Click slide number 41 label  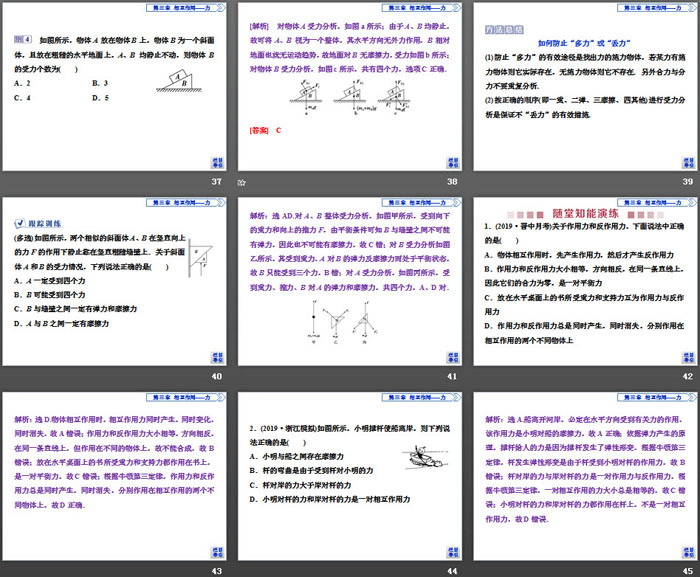452,376
